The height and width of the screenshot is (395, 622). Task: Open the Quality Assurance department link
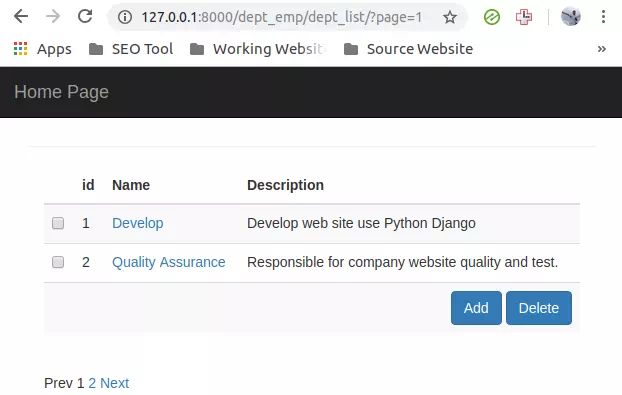click(169, 262)
